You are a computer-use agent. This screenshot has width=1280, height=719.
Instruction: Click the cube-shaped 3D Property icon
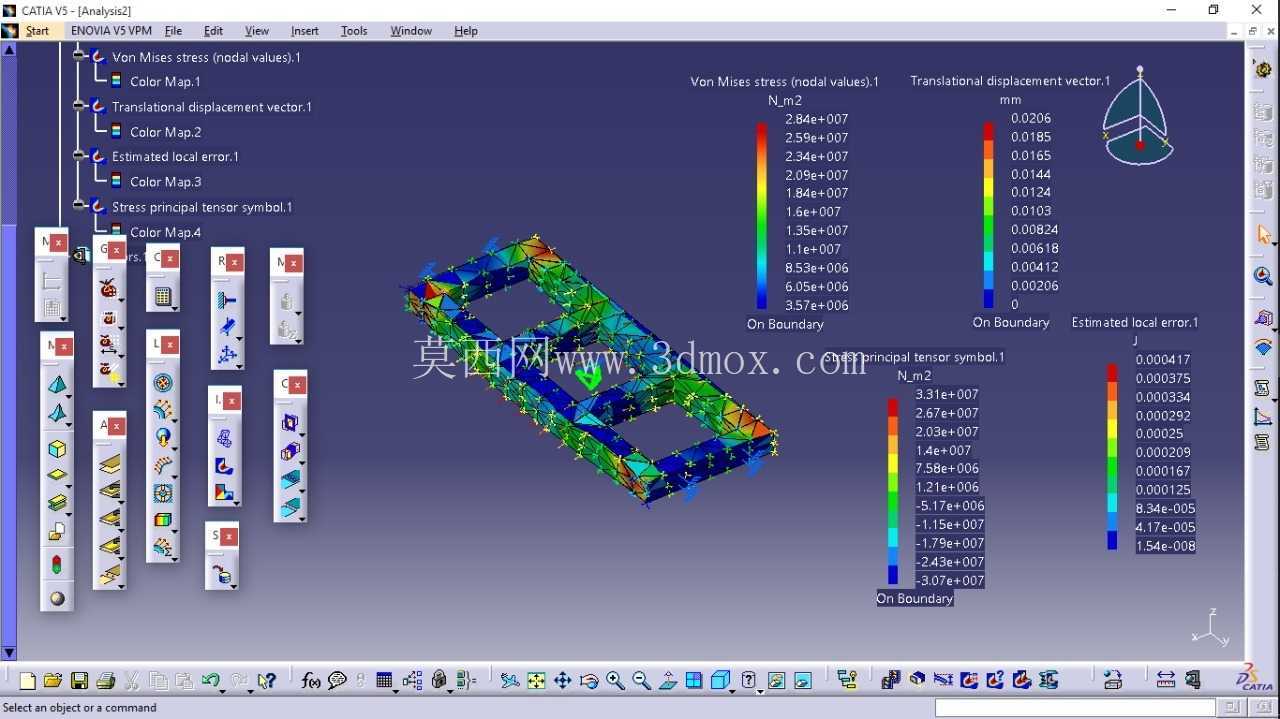(x=58, y=449)
